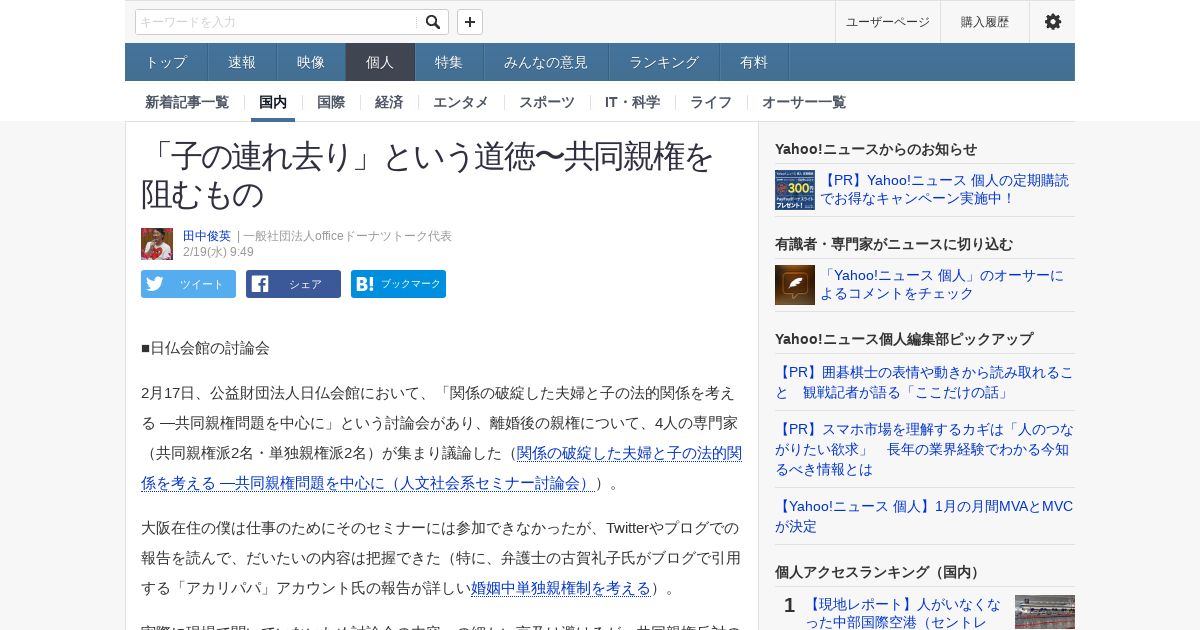Screen dimensions: 1200x630
Task: Switch to the 速報 tab
Action: [242, 62]
